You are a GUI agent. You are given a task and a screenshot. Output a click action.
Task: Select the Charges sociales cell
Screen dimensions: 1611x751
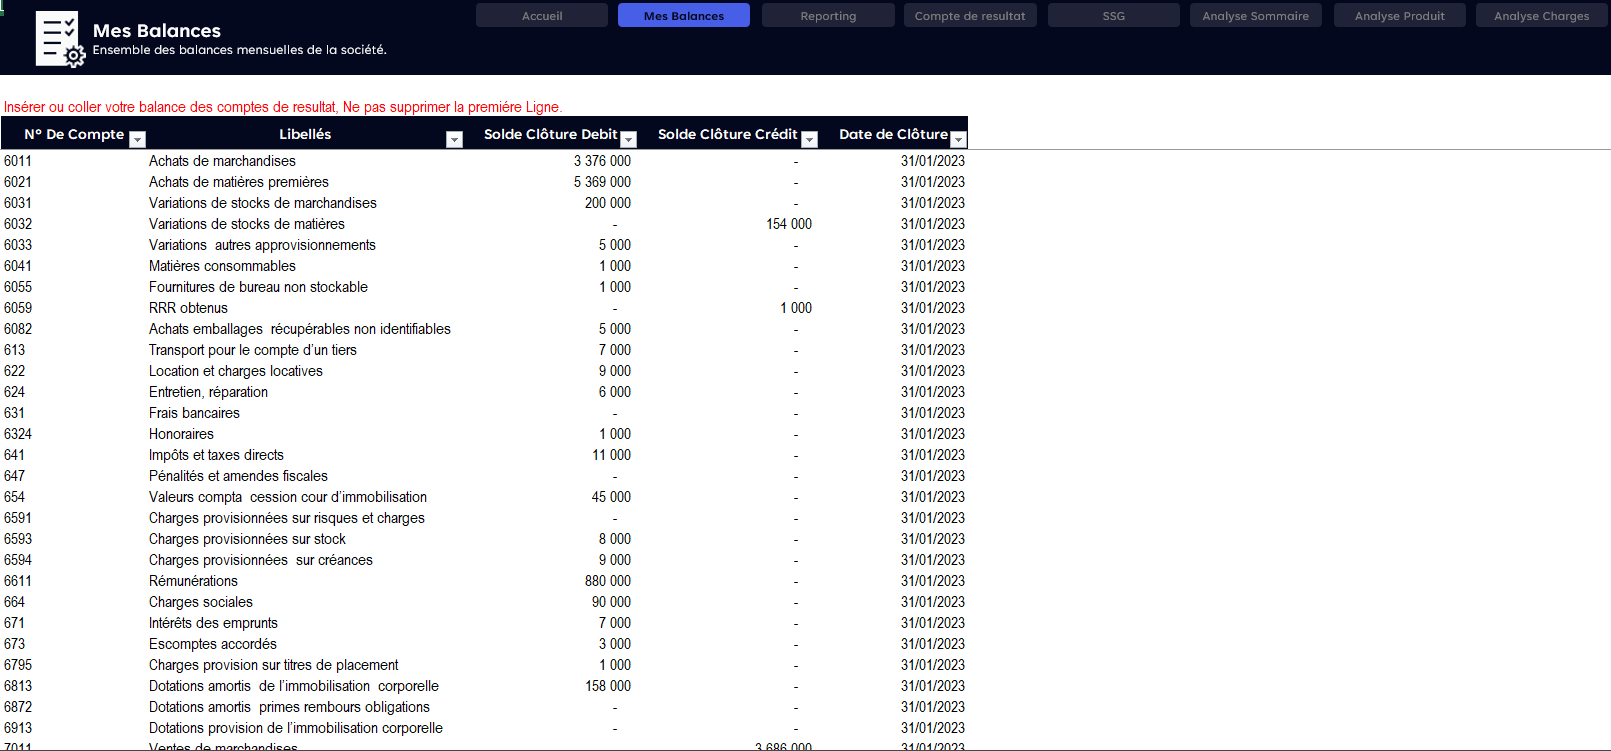pos(201,602)
